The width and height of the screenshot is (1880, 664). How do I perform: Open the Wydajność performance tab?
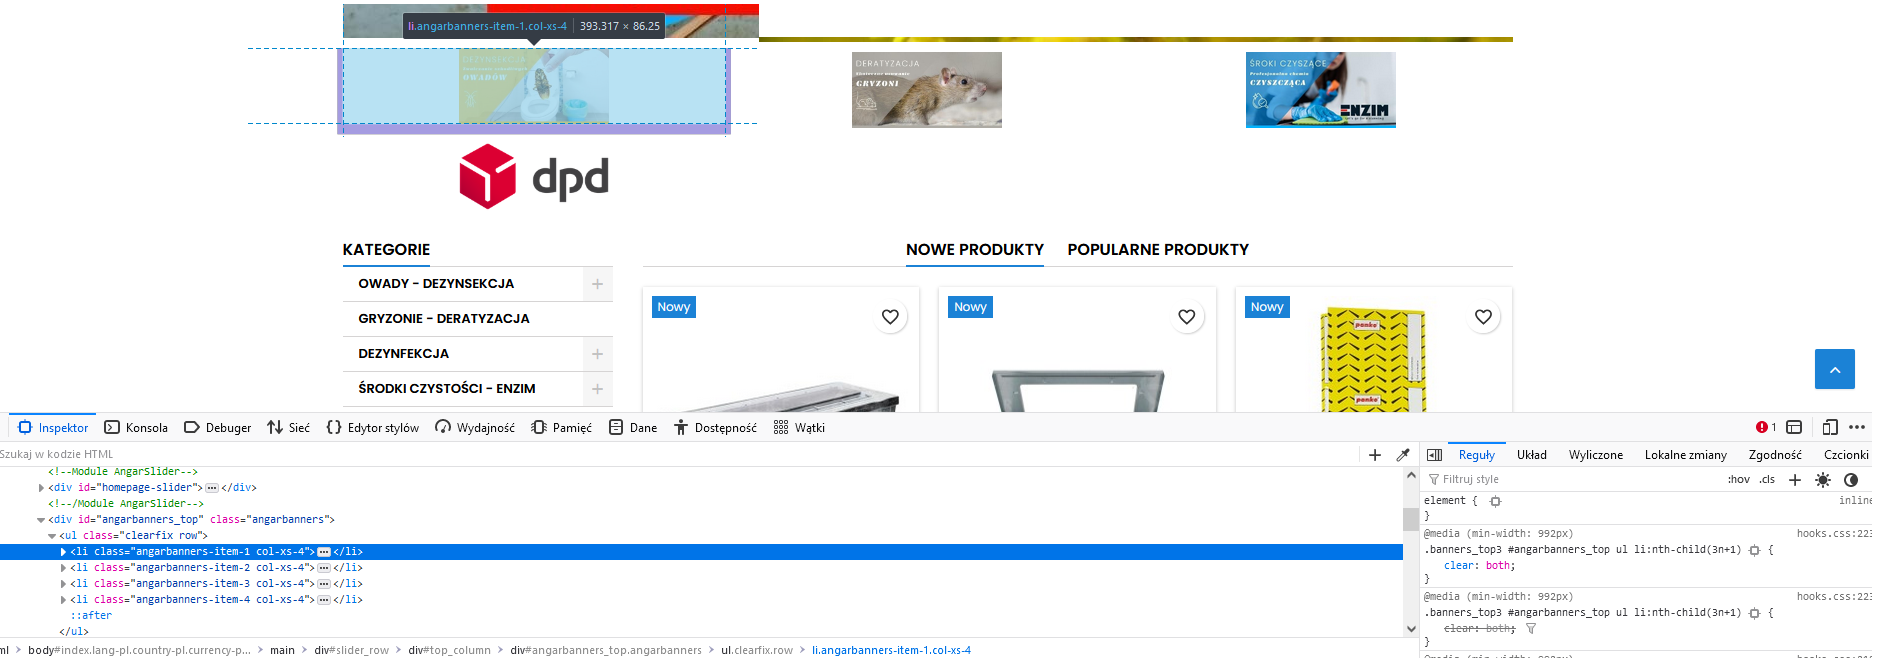(475, 427)
